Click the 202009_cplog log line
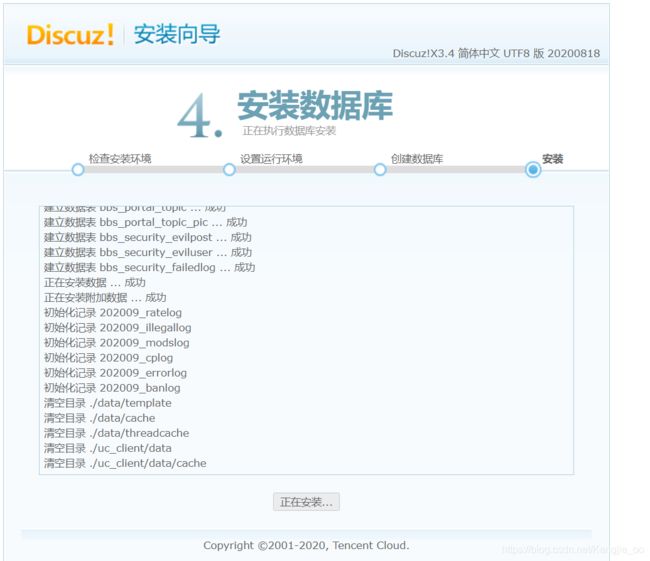The width and height of the screenshot is (650, 561). 109,358
